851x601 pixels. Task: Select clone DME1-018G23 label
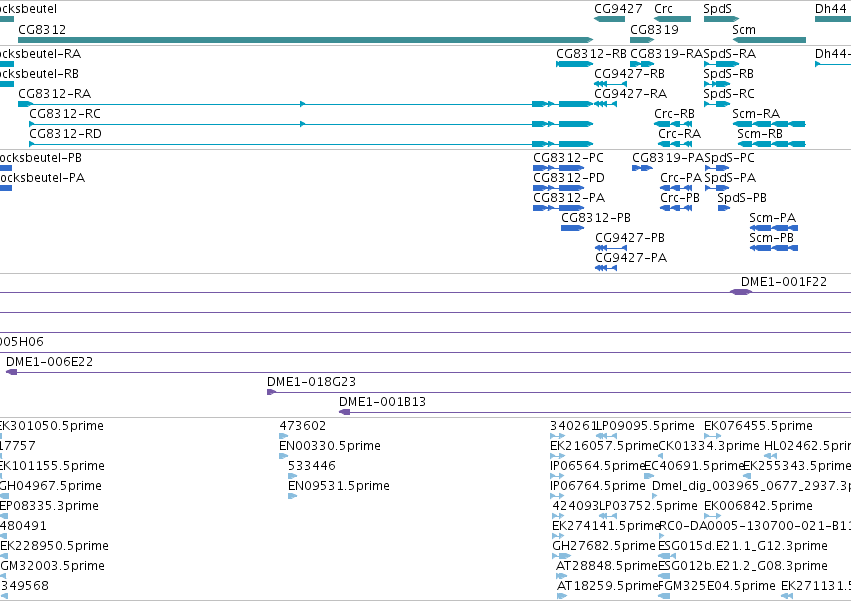coord(312,382)
